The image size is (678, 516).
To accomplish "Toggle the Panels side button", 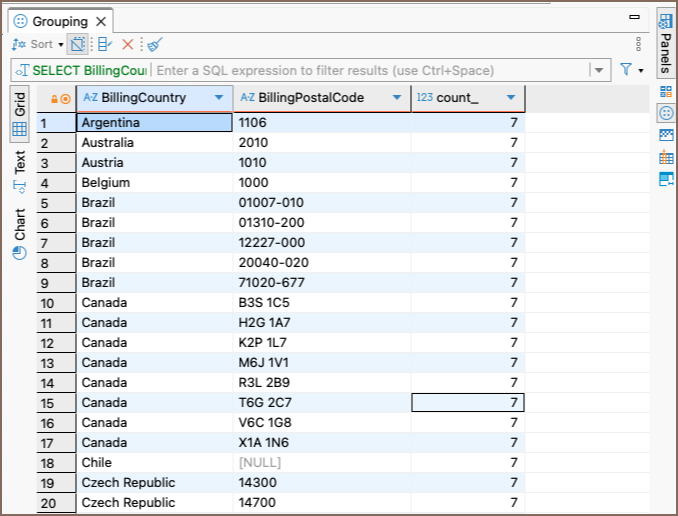I will click(x=666, y=44).
